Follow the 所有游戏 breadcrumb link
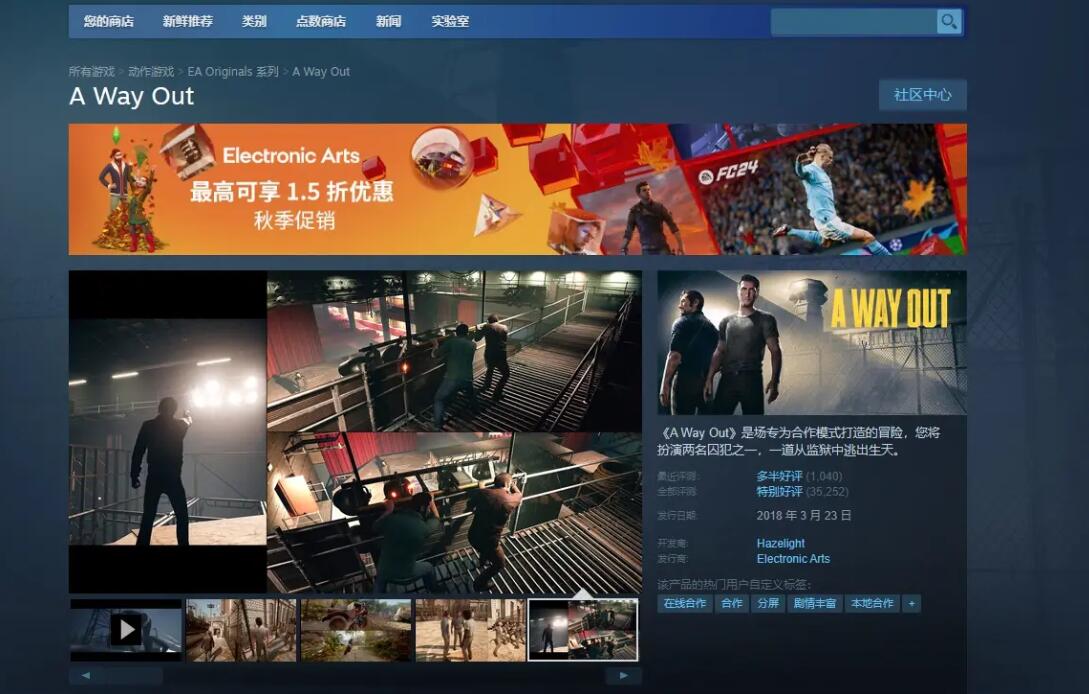The image size is (1089, 694). 92,72
